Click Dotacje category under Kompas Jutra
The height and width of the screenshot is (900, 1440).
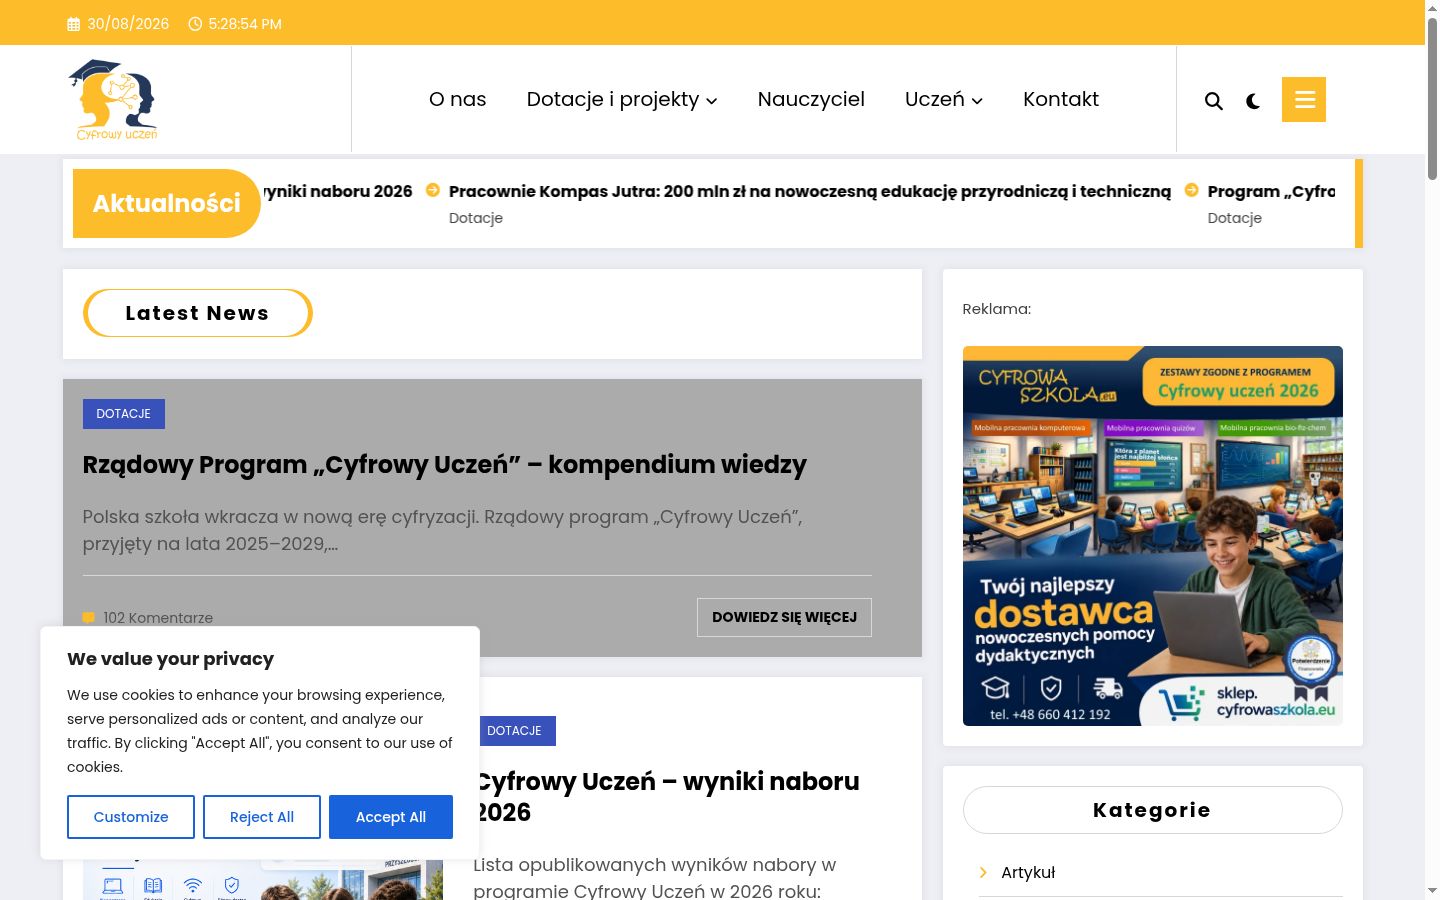(x=476, y=218)
